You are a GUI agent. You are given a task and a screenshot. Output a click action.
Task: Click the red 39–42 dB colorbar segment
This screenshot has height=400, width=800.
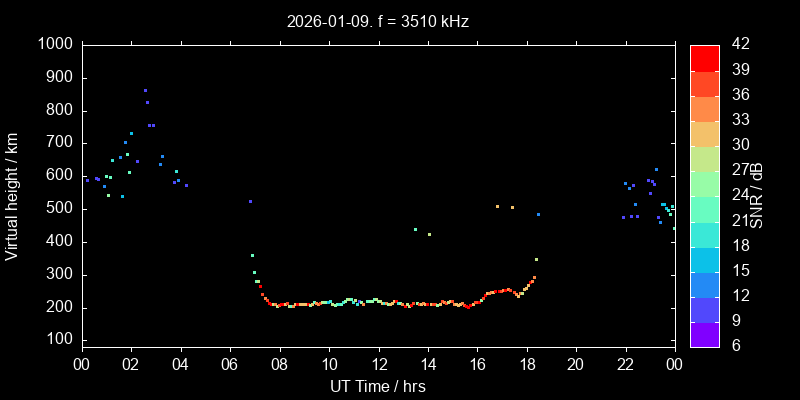(x=705, y=57)
